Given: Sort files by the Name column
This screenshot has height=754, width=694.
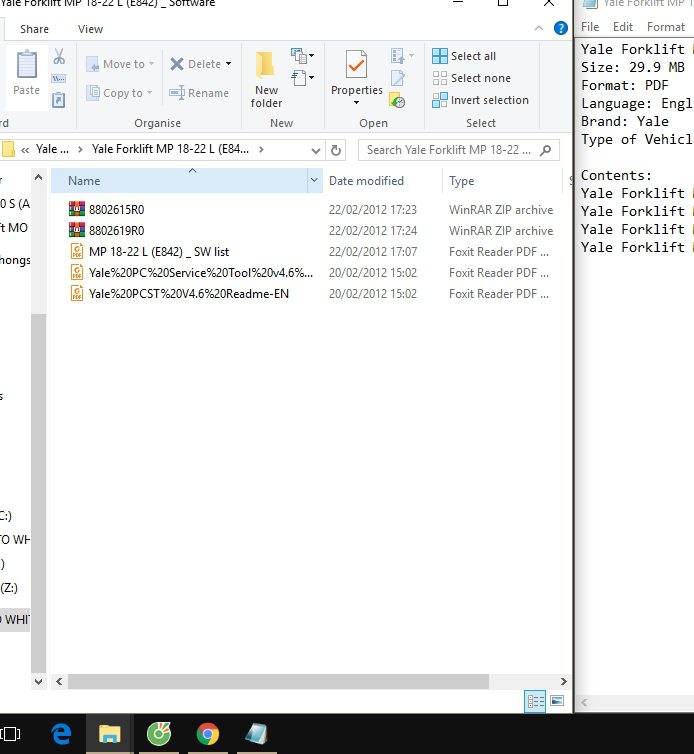Looking at the screenshot, I should click(179, 181).
